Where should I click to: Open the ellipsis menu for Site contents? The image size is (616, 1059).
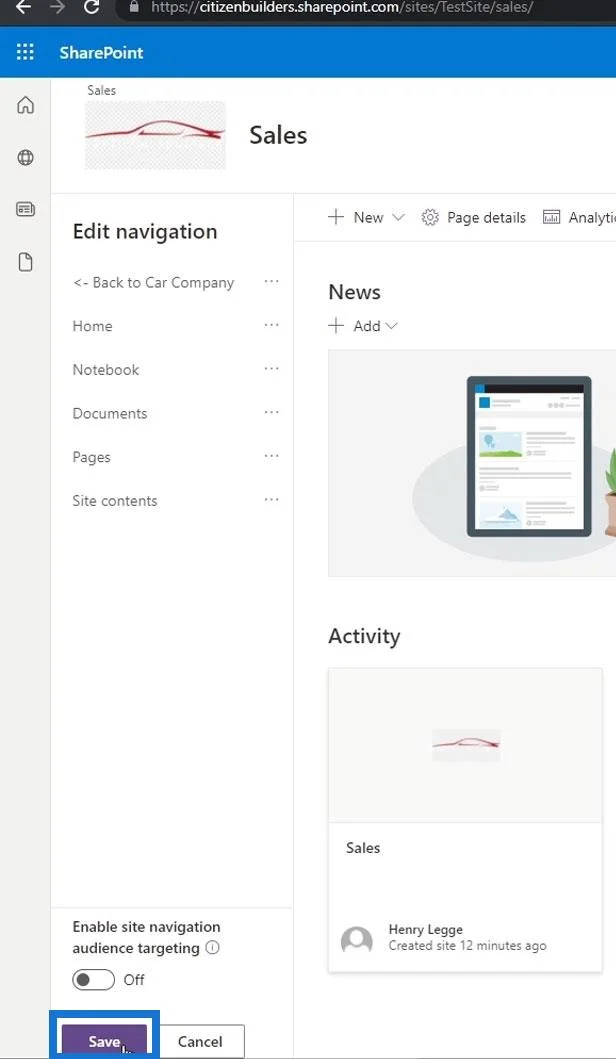tap(272, 500)
